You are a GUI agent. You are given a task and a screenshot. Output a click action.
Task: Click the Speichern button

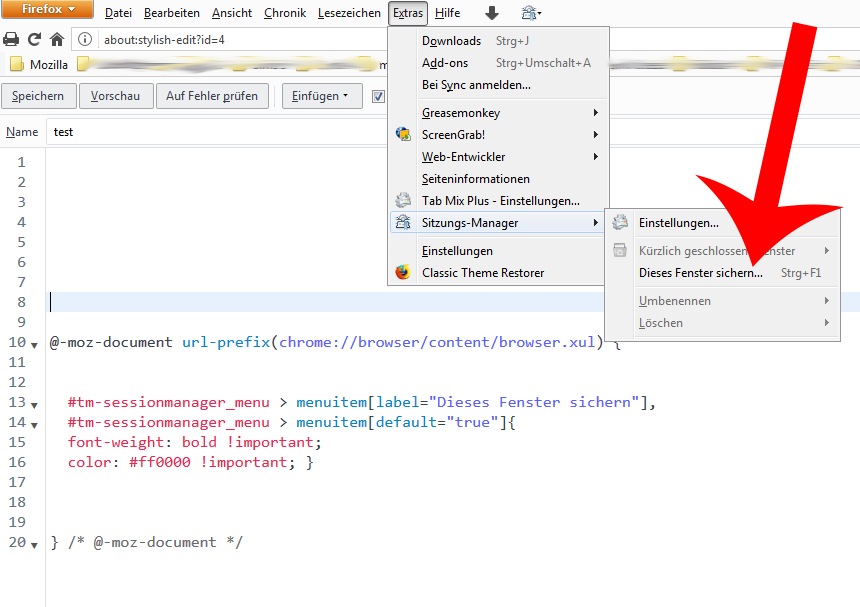point(38,96)
